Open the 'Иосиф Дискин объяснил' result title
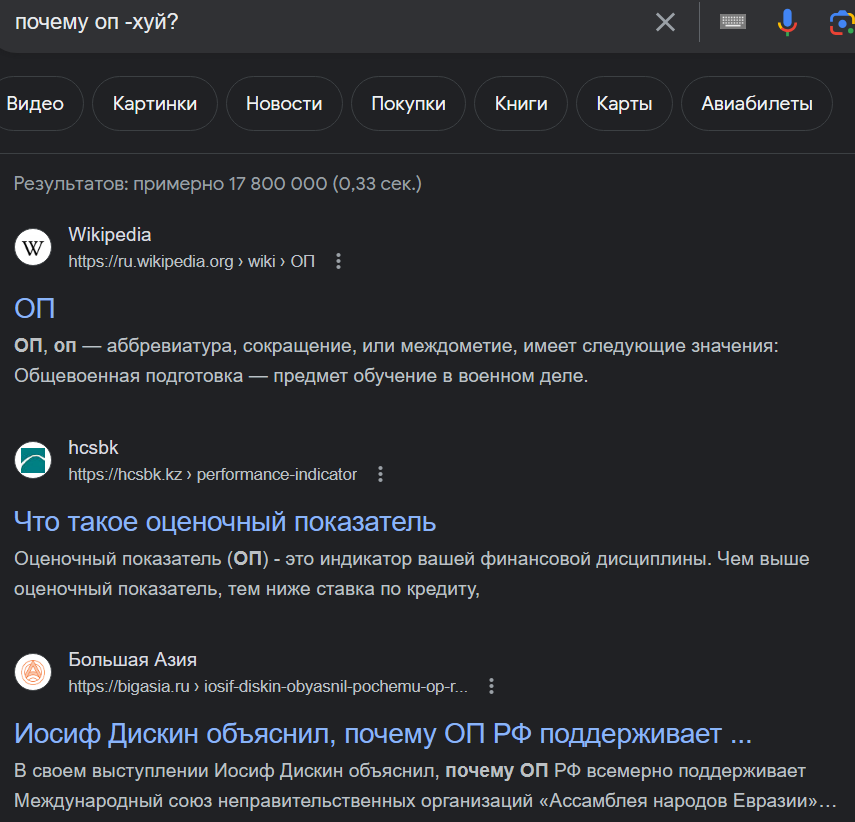The image size is (855, 822). (x=383, y=734)
